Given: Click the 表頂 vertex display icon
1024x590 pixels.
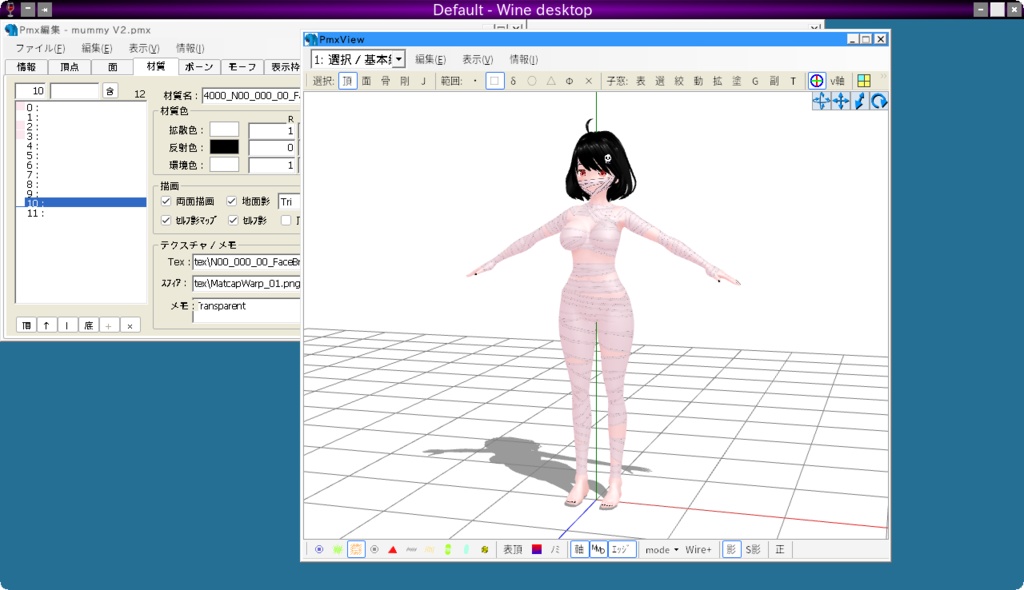Looking at the screenshot, I should coord(514,548).
